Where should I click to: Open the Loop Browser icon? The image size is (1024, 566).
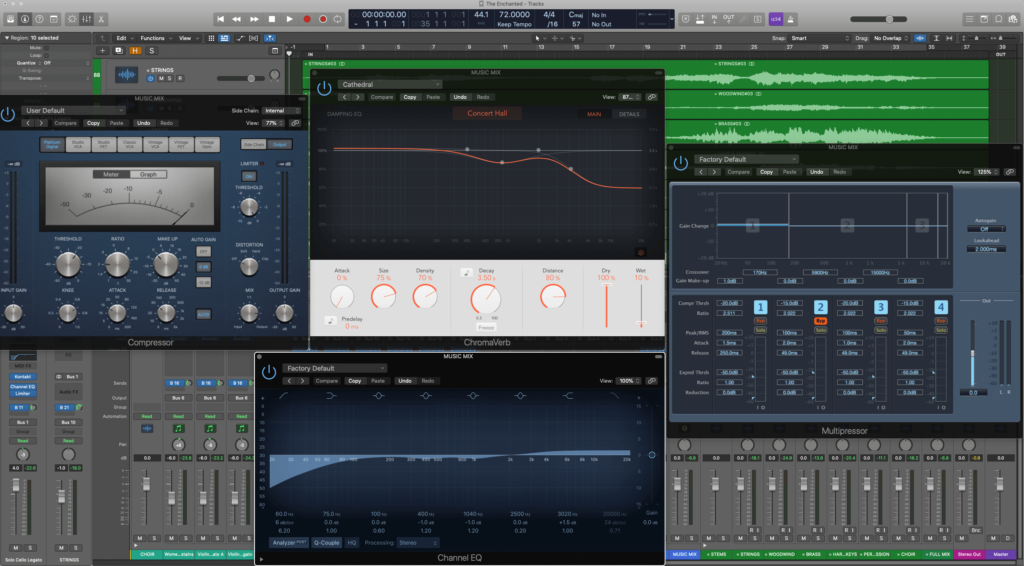coord(999,19)
